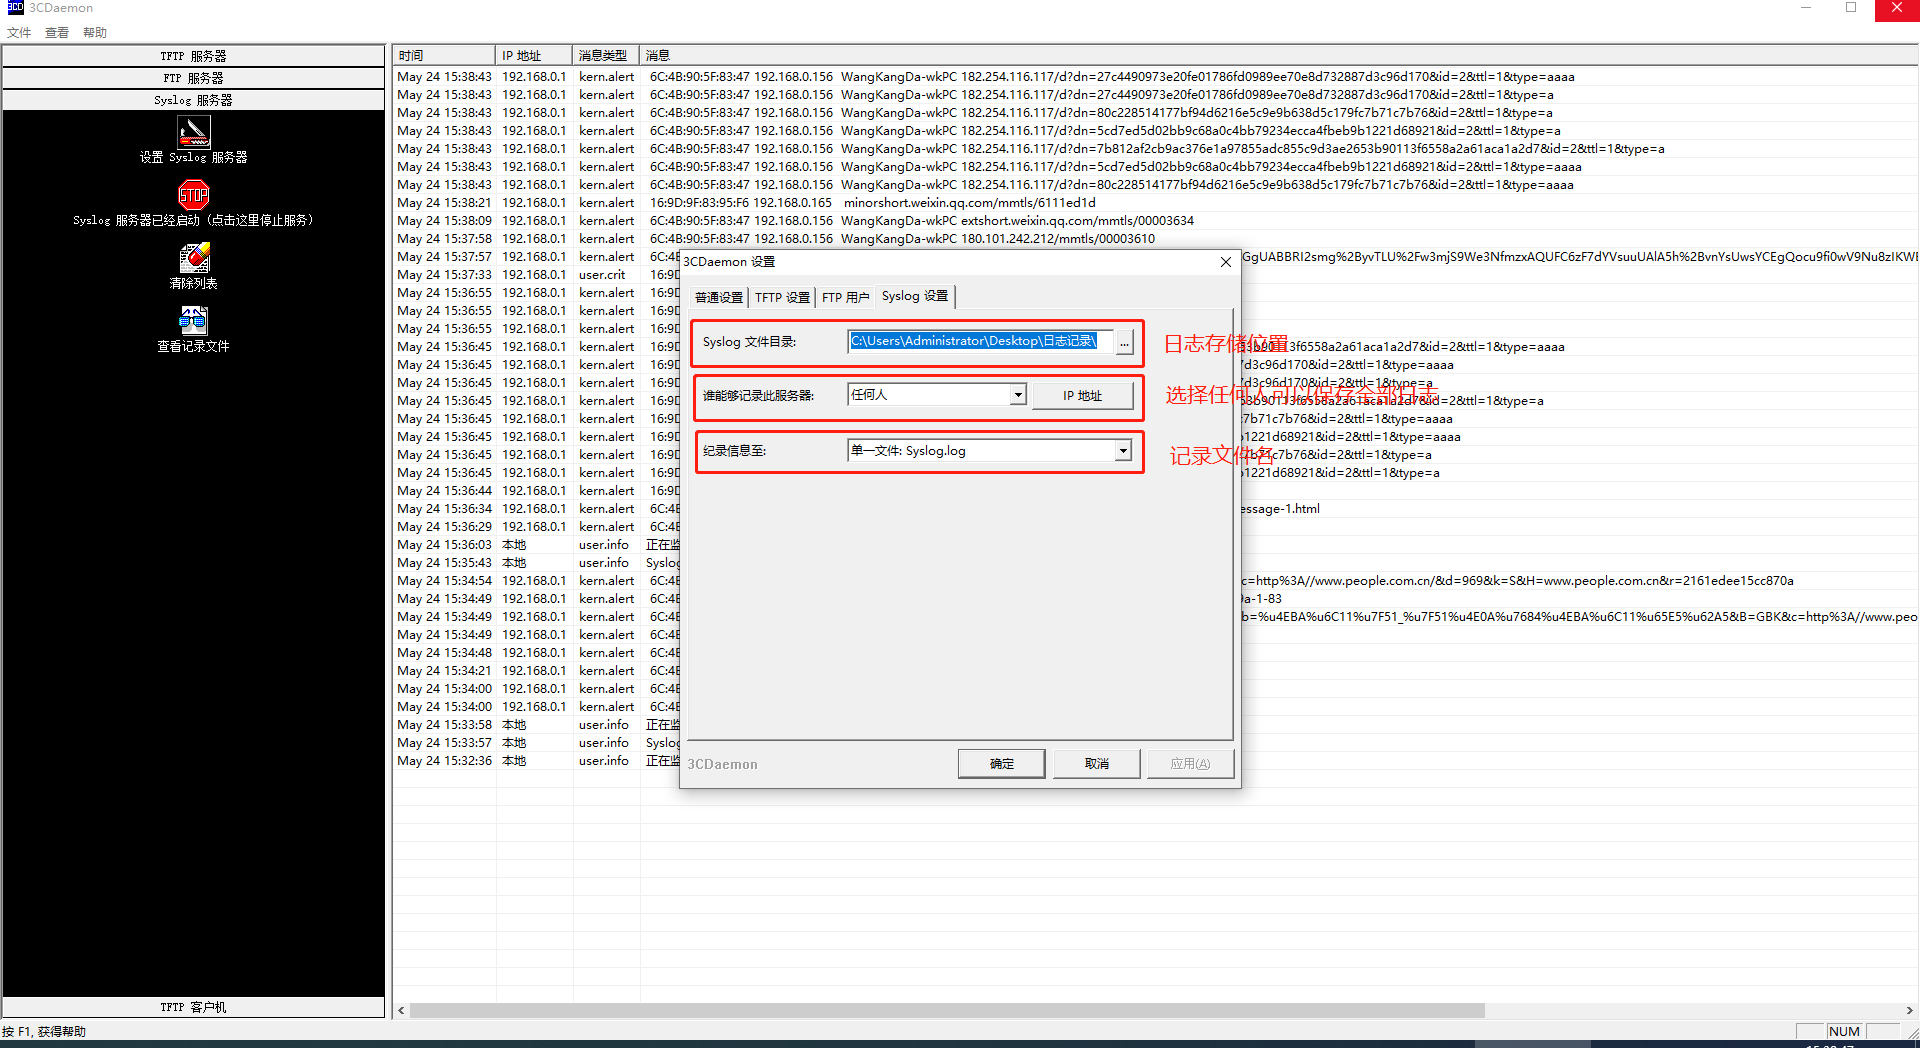This screenshot has width=1920, height=1048.
Task: Select the log row at May 24 15:38:21
Action: click(x=1155, y=203)
